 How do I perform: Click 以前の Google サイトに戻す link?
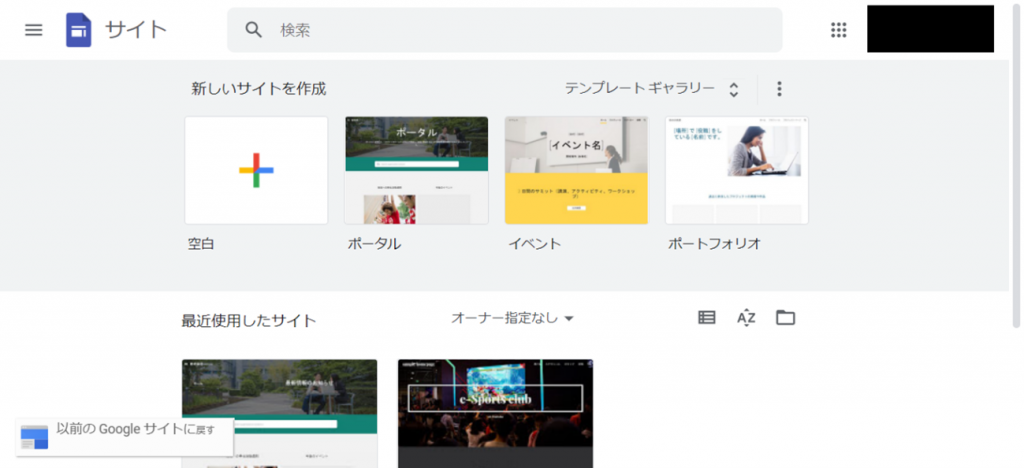136,429
